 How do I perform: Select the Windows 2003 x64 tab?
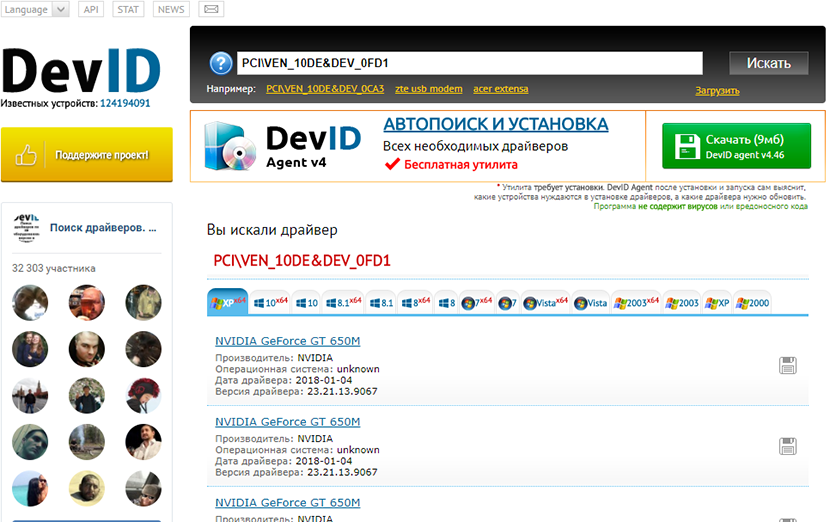pos(636,303)
